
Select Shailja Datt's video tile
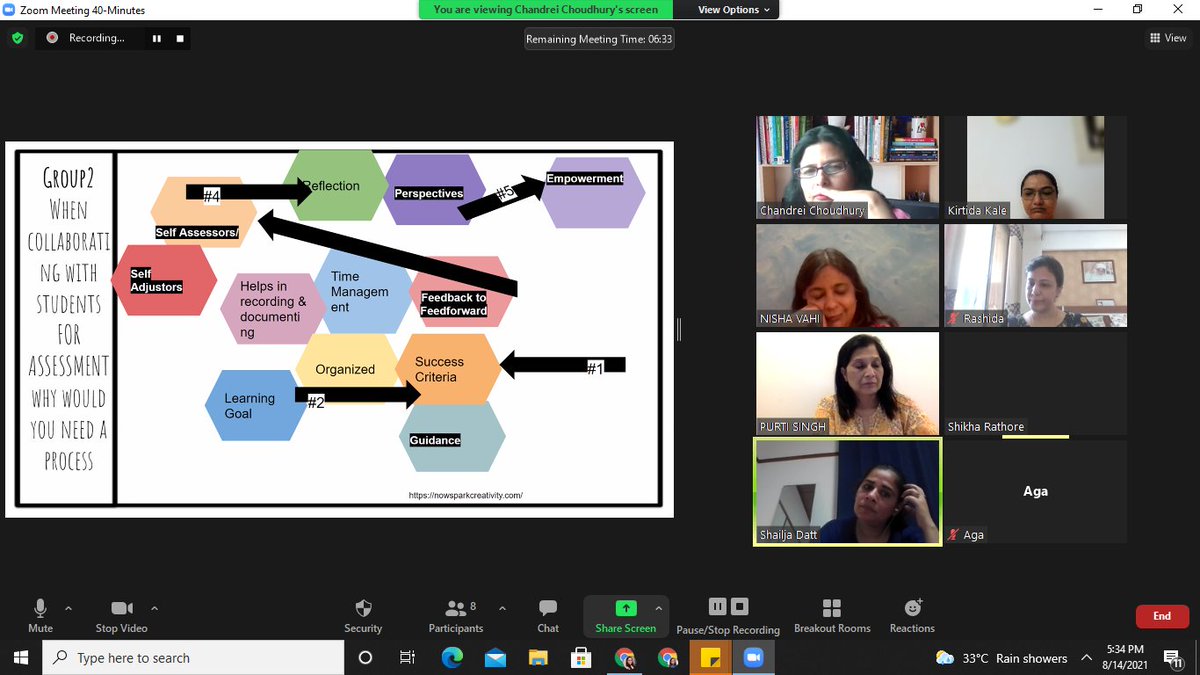847,492
